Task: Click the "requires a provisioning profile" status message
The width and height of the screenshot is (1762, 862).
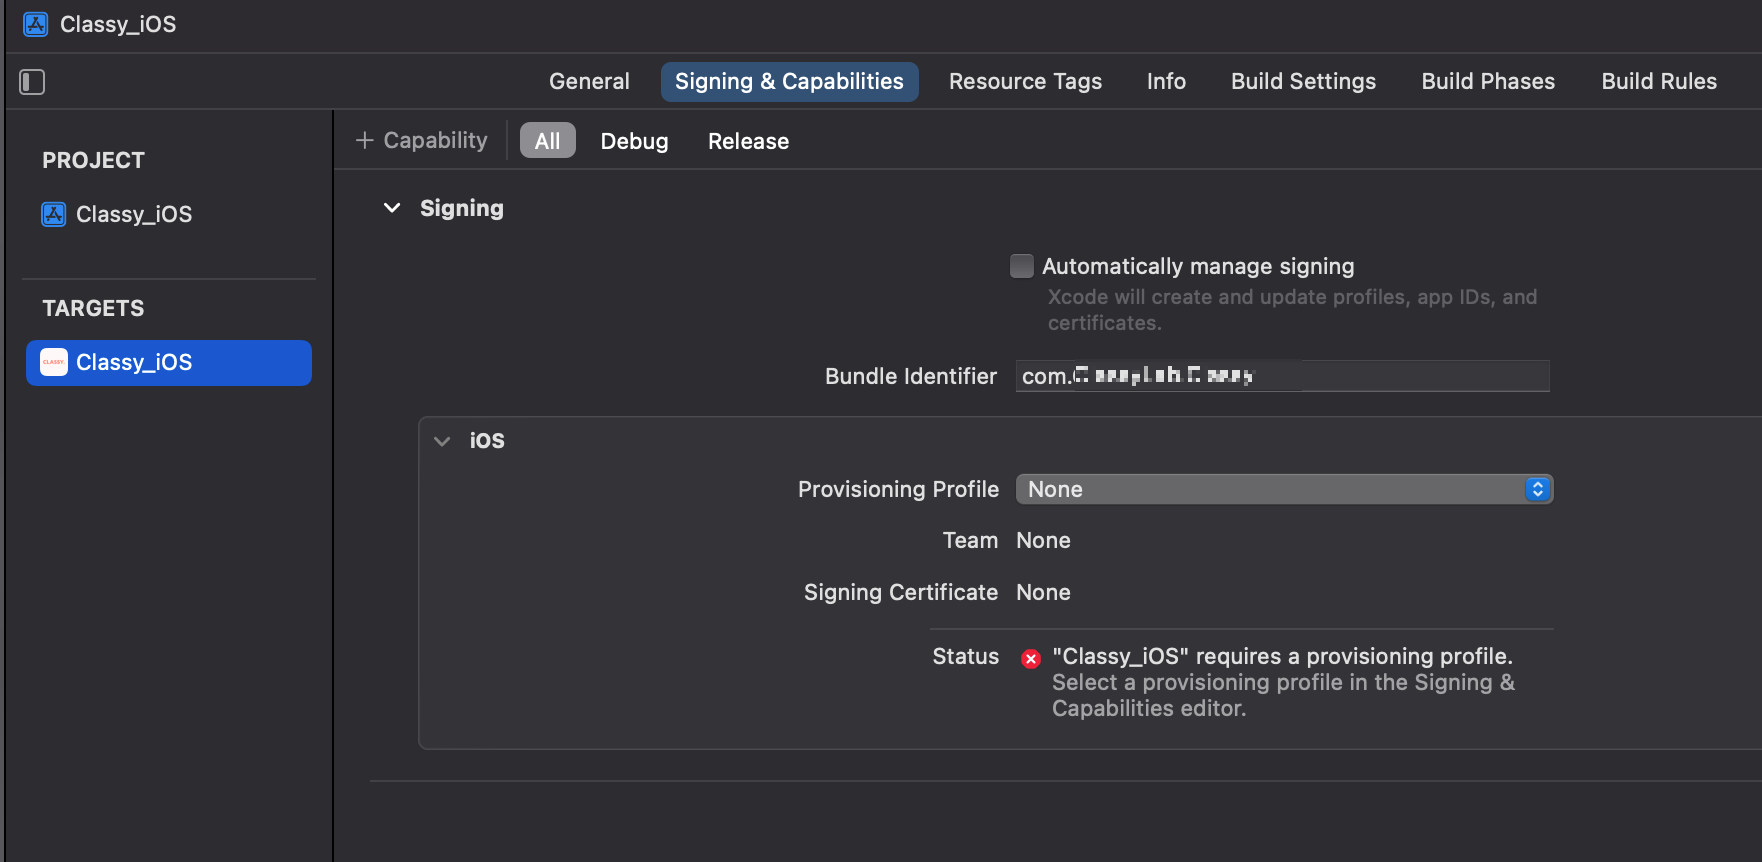Action: pyautogui.click(x=1282, y=657)
